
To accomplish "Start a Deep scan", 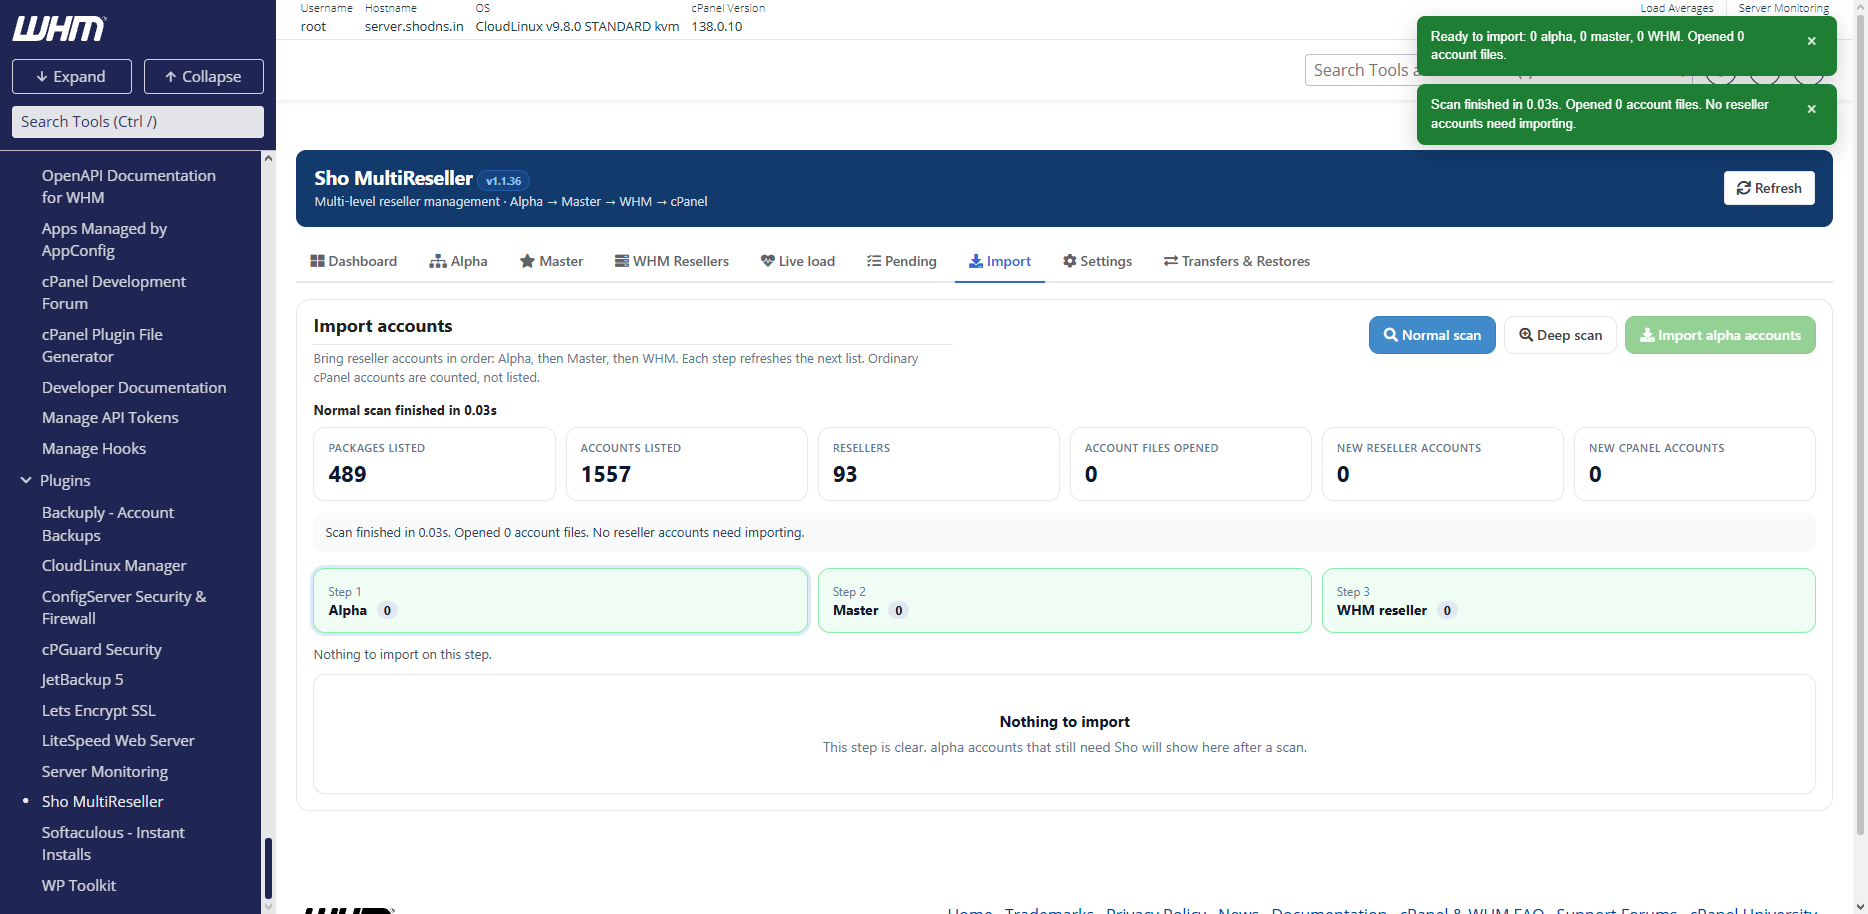I will pos(1560,335).
